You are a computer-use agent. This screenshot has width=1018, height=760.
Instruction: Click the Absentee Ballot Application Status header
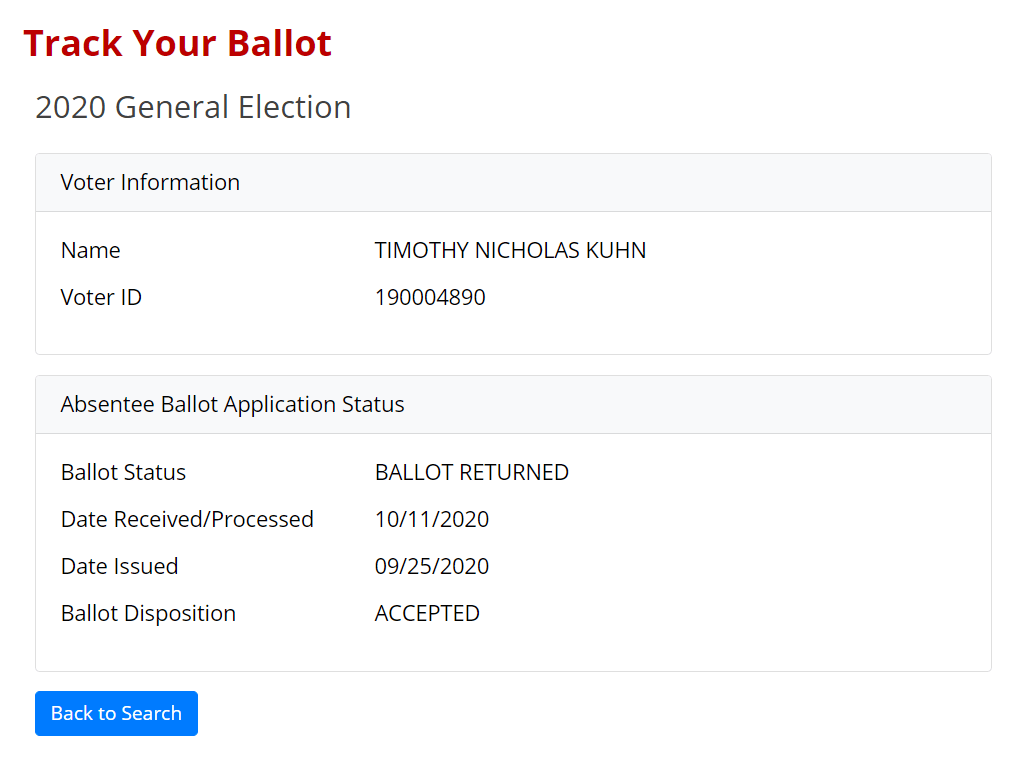tap(232, 404)
